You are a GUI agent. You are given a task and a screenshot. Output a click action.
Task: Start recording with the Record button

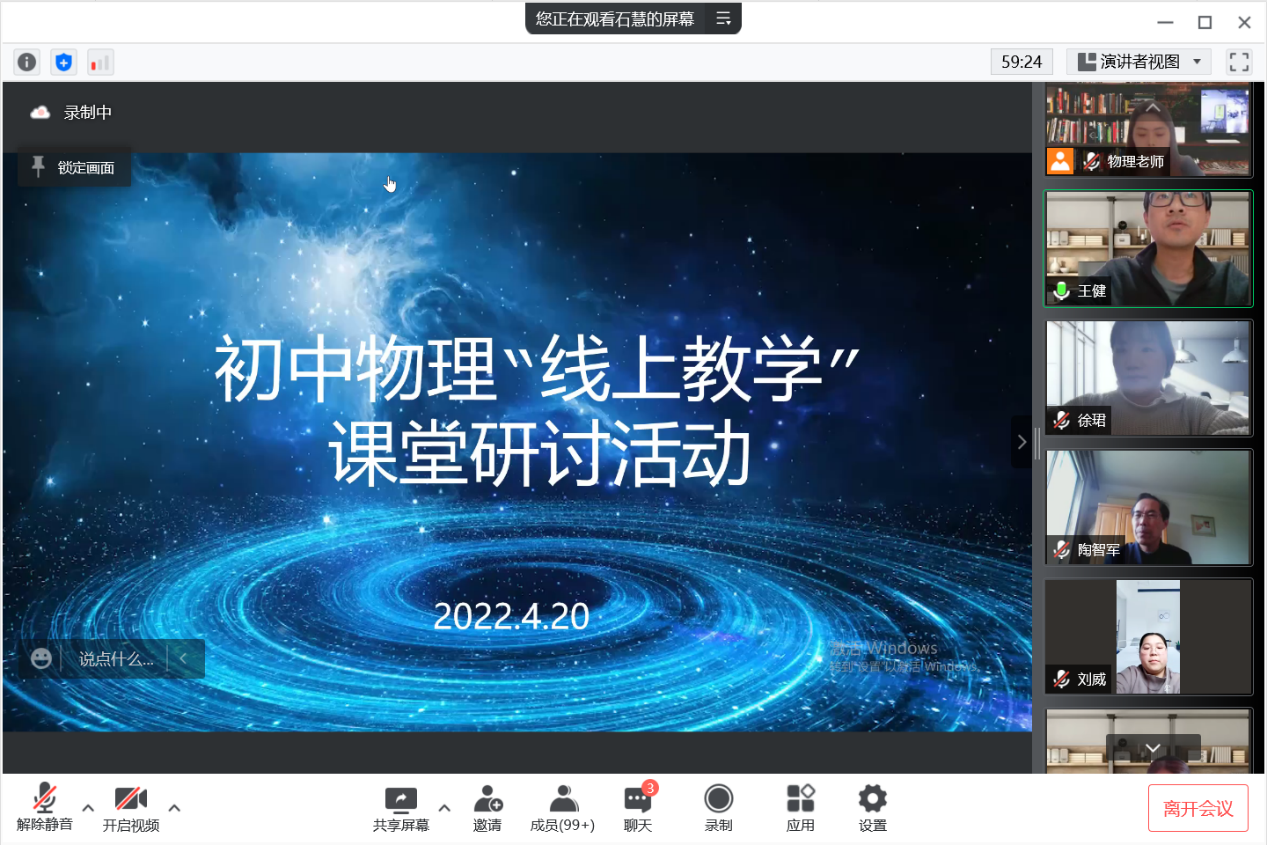[x=718, y=808]
